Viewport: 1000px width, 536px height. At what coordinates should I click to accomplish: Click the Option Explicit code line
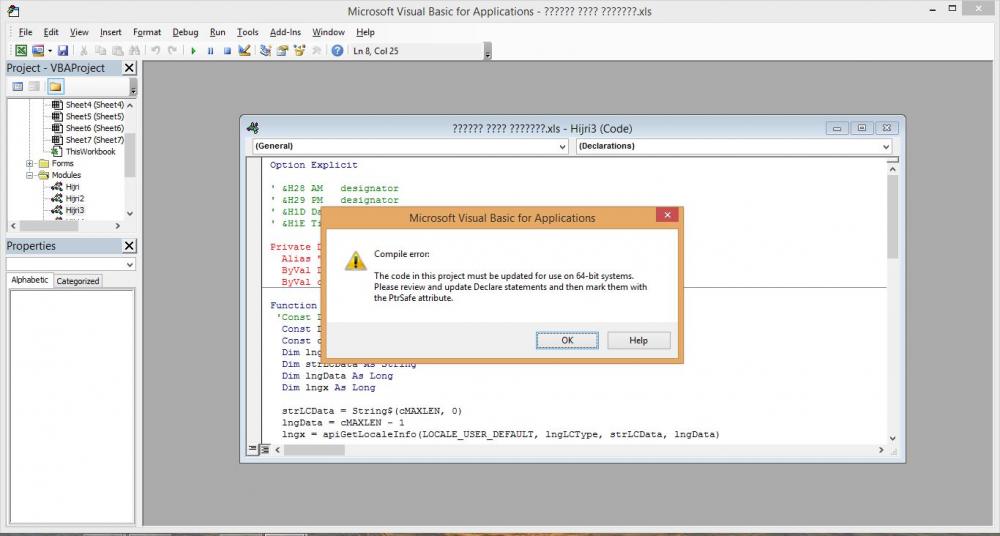tap(314, 165)
